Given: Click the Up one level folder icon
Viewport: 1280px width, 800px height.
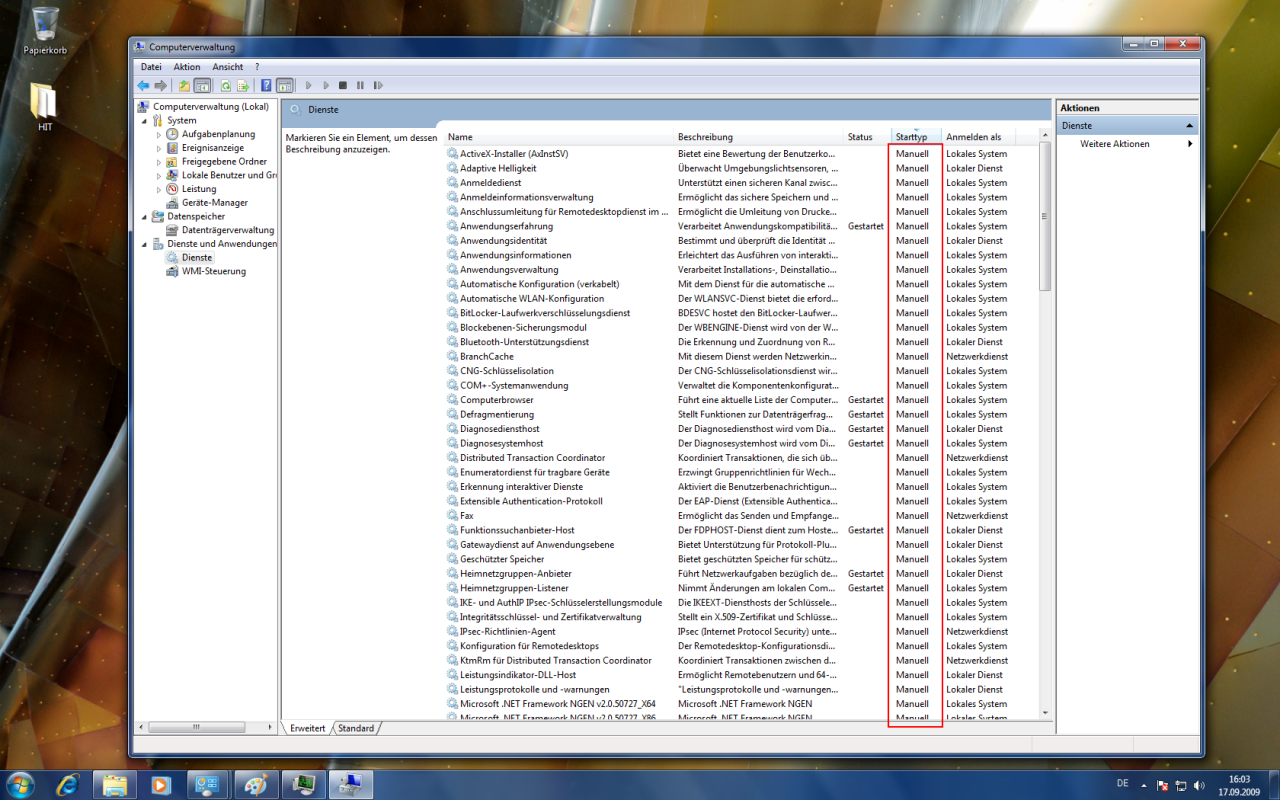Looking at the screenshot, I should point(184,86).
